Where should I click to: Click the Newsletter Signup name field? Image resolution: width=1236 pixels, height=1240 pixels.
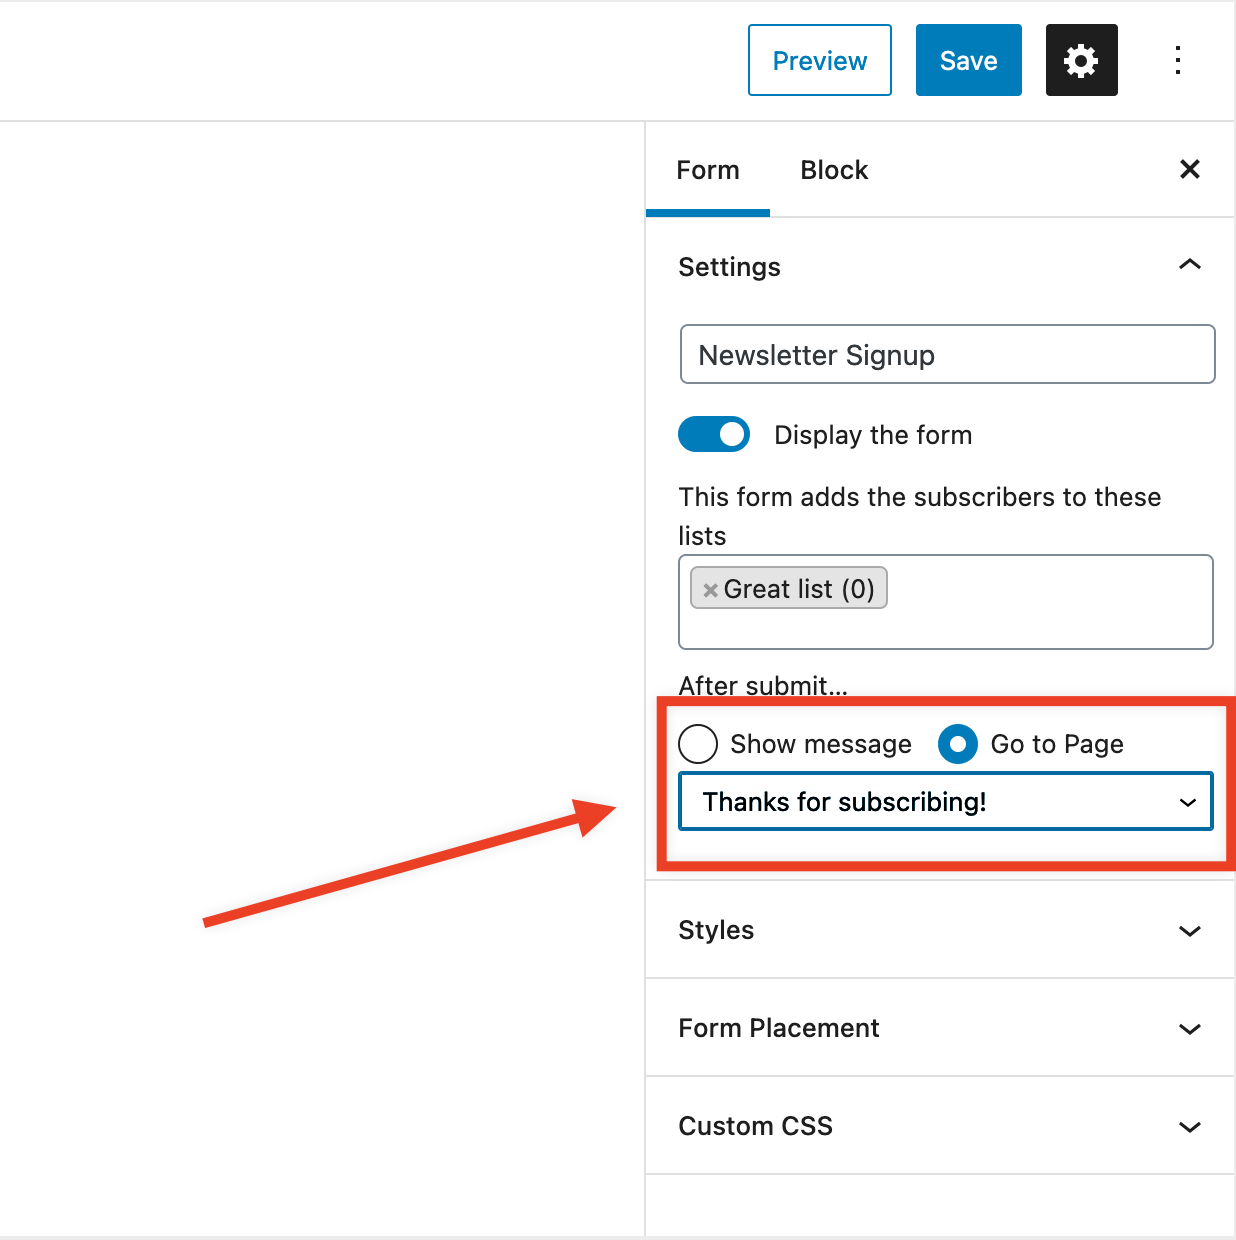(x=948, y=354)
